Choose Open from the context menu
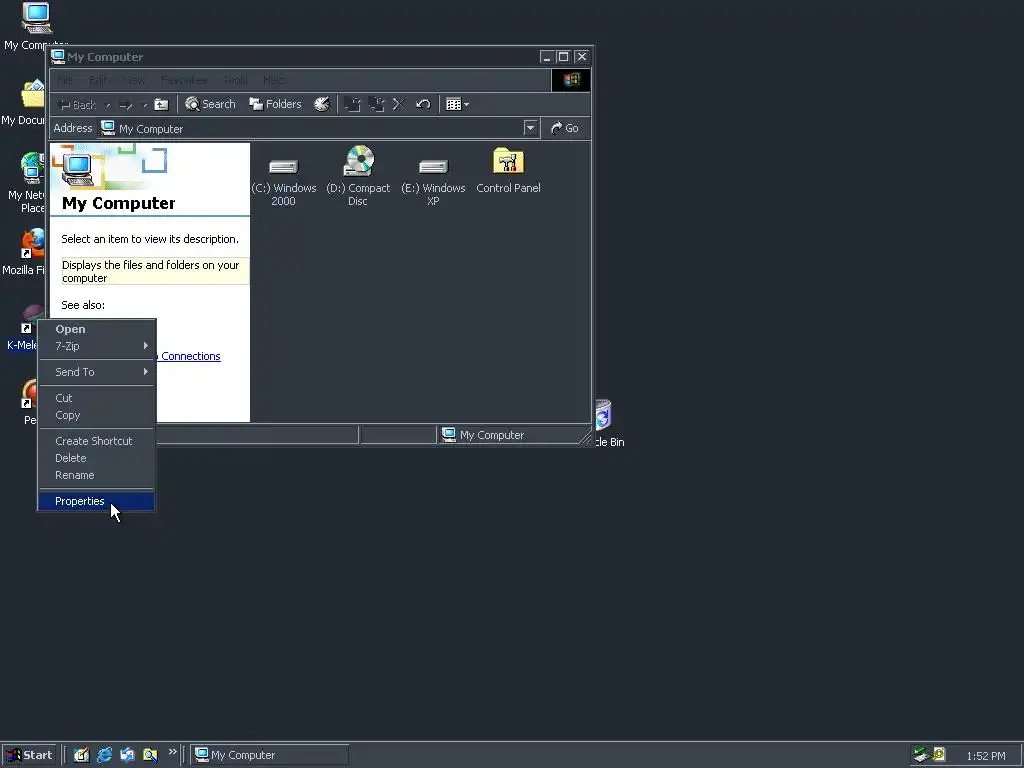The image size is (1024, 768). coord(97,329)
